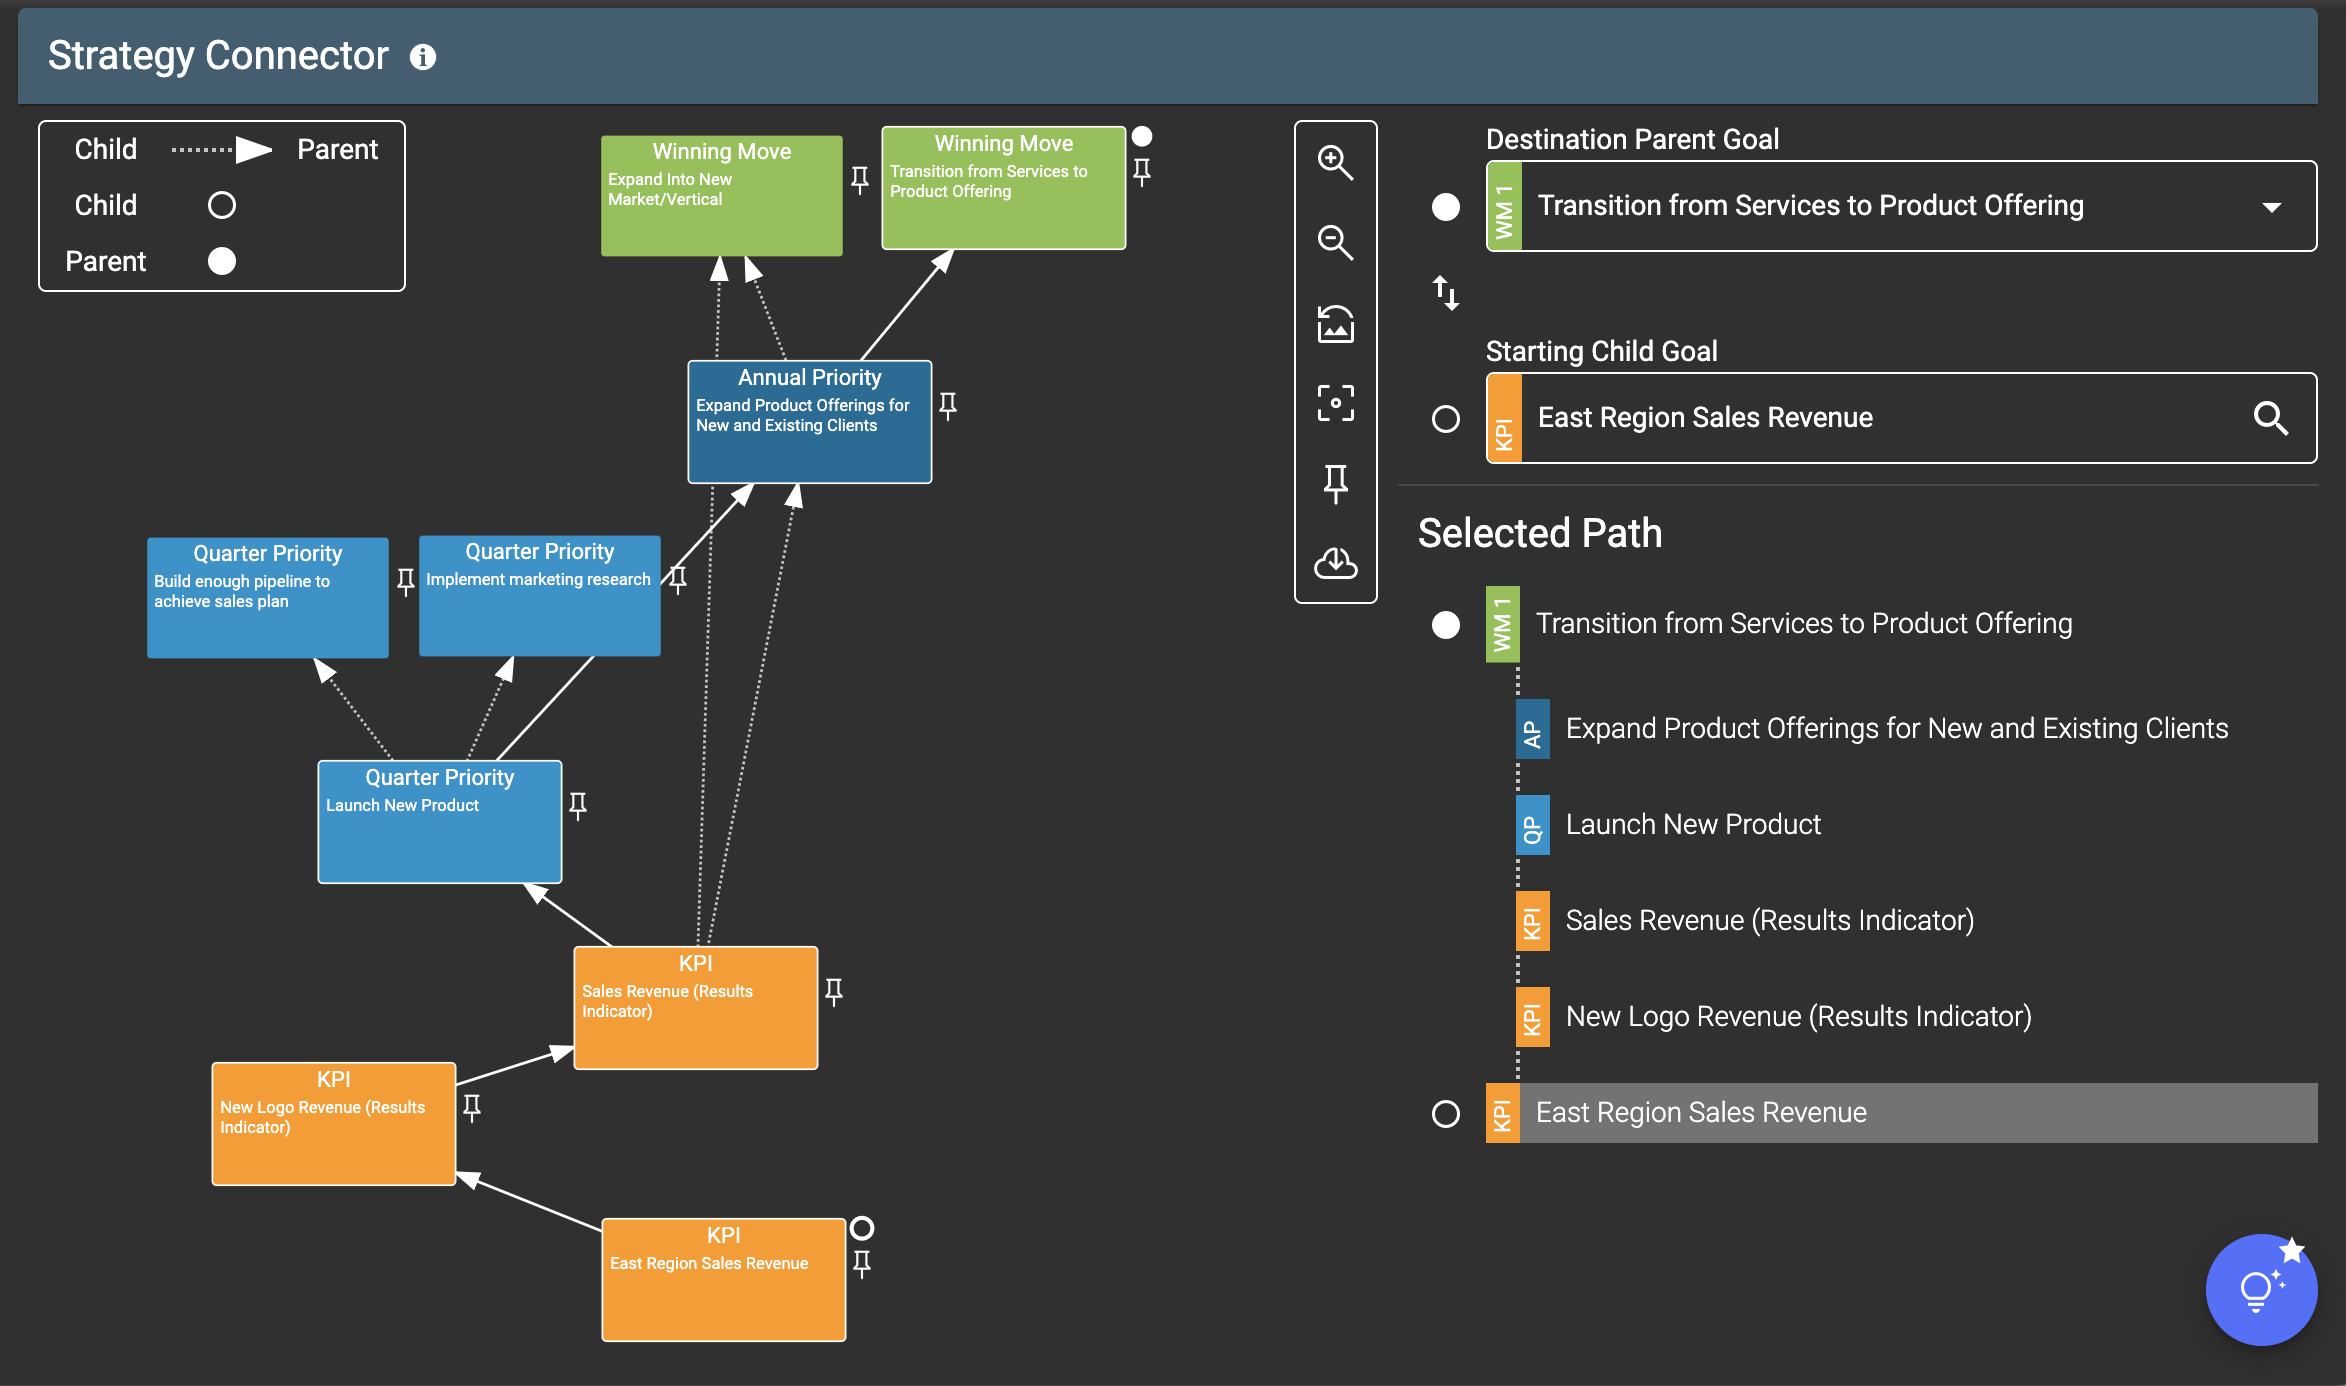Zoom in on the diagram

click(1335, 162)
